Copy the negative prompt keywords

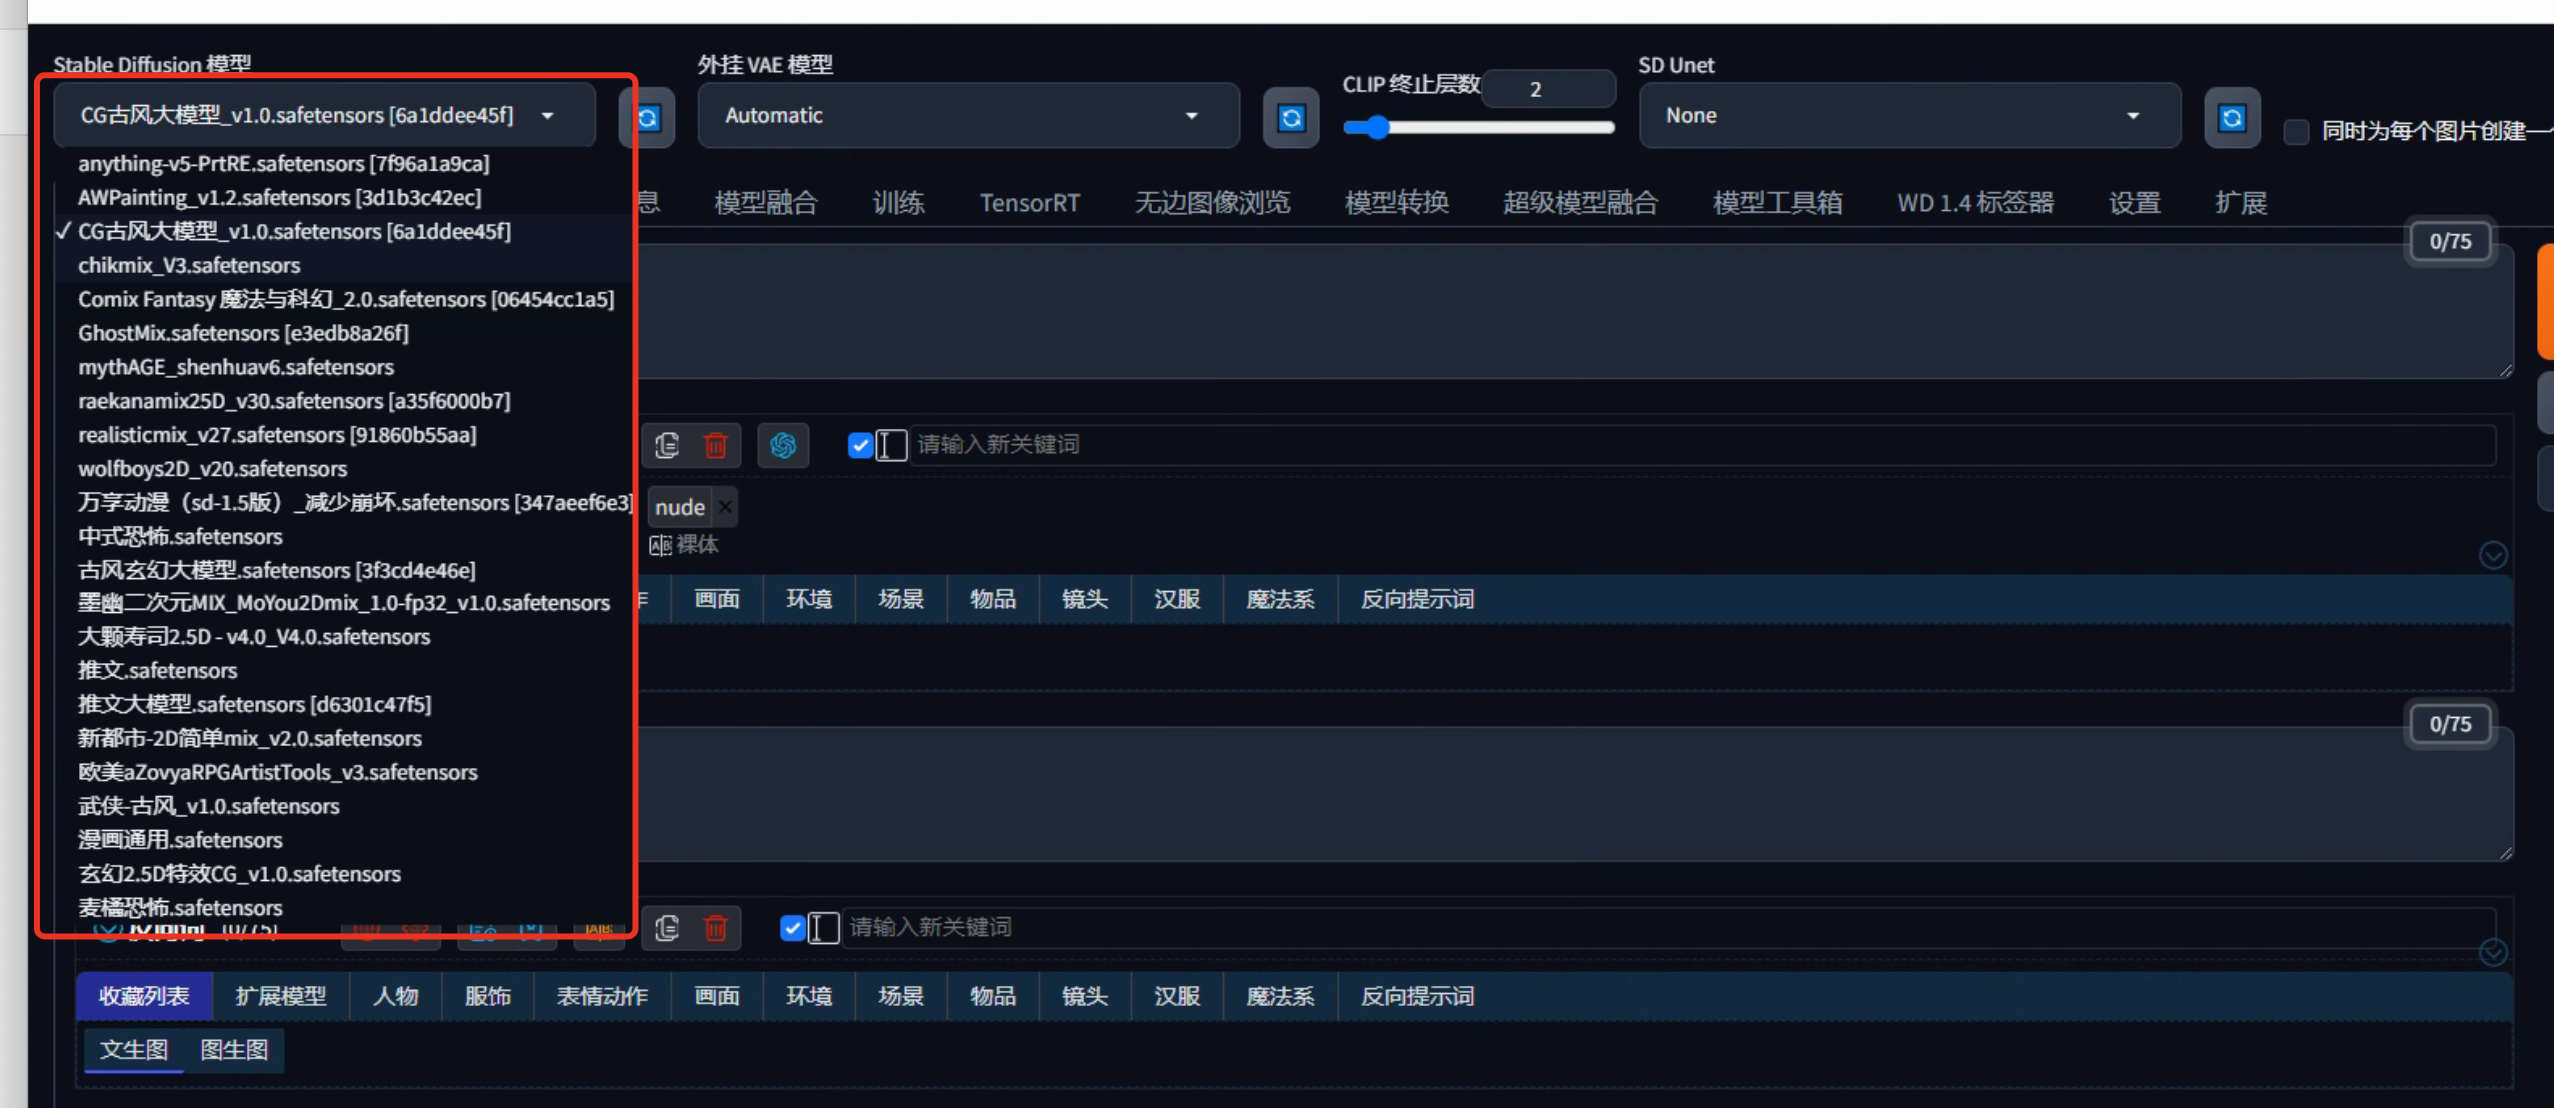[x=667, y=928]
